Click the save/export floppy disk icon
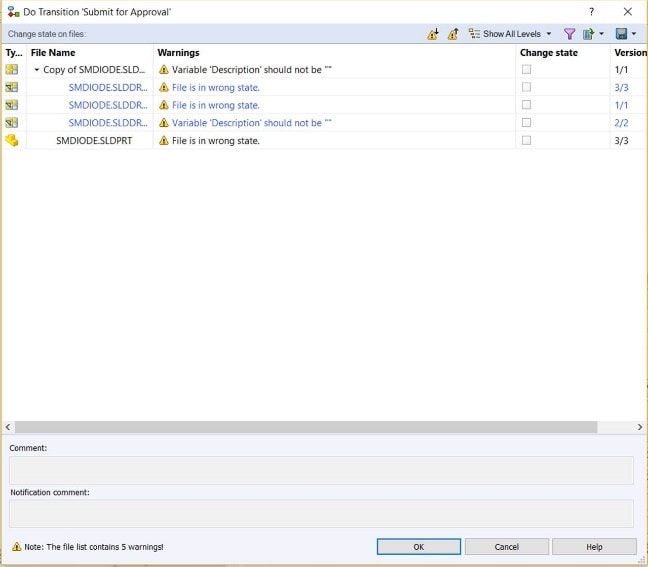This screenshot has height=567, width=648. click(621, 34)
